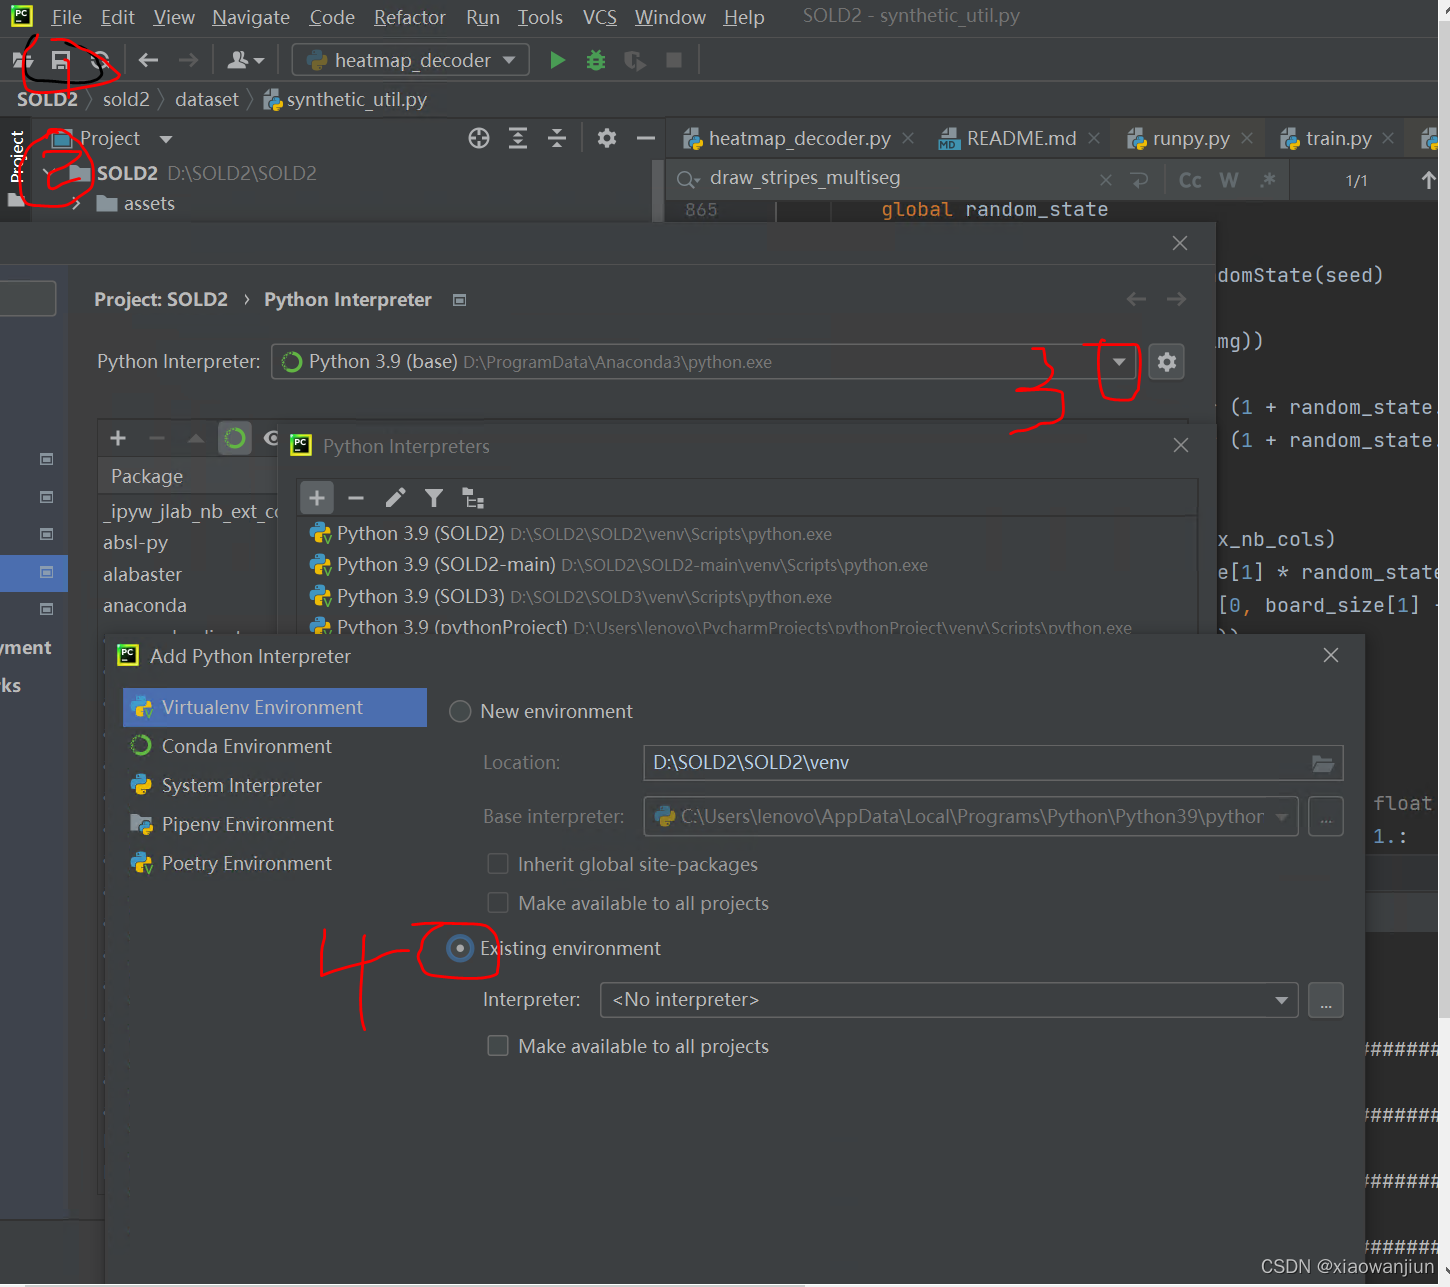Toggle regex option in search bar
The image size is (1450, 1287).
1268,180
